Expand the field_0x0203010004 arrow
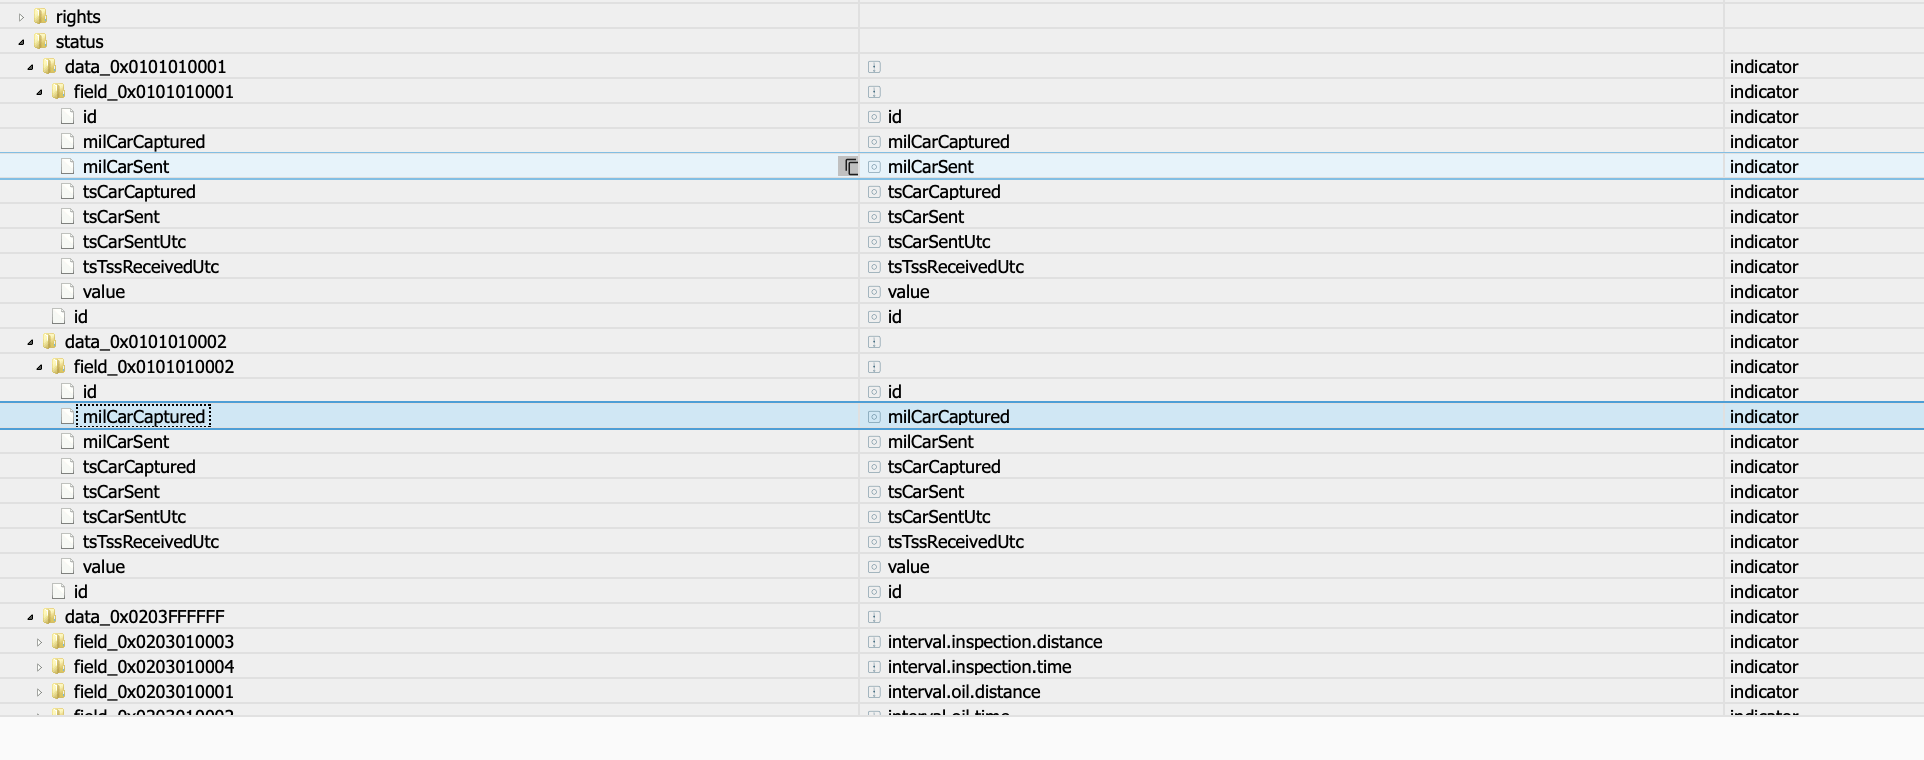This screenshot has height=760, width=1924. pyautogui.click(x=39, y=667)
